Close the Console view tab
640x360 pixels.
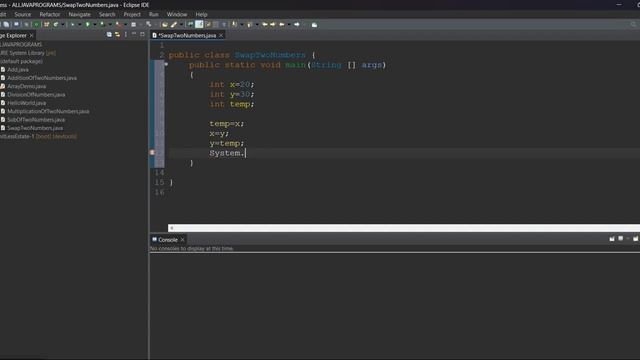pyautogui.click(x=182, y=240)
